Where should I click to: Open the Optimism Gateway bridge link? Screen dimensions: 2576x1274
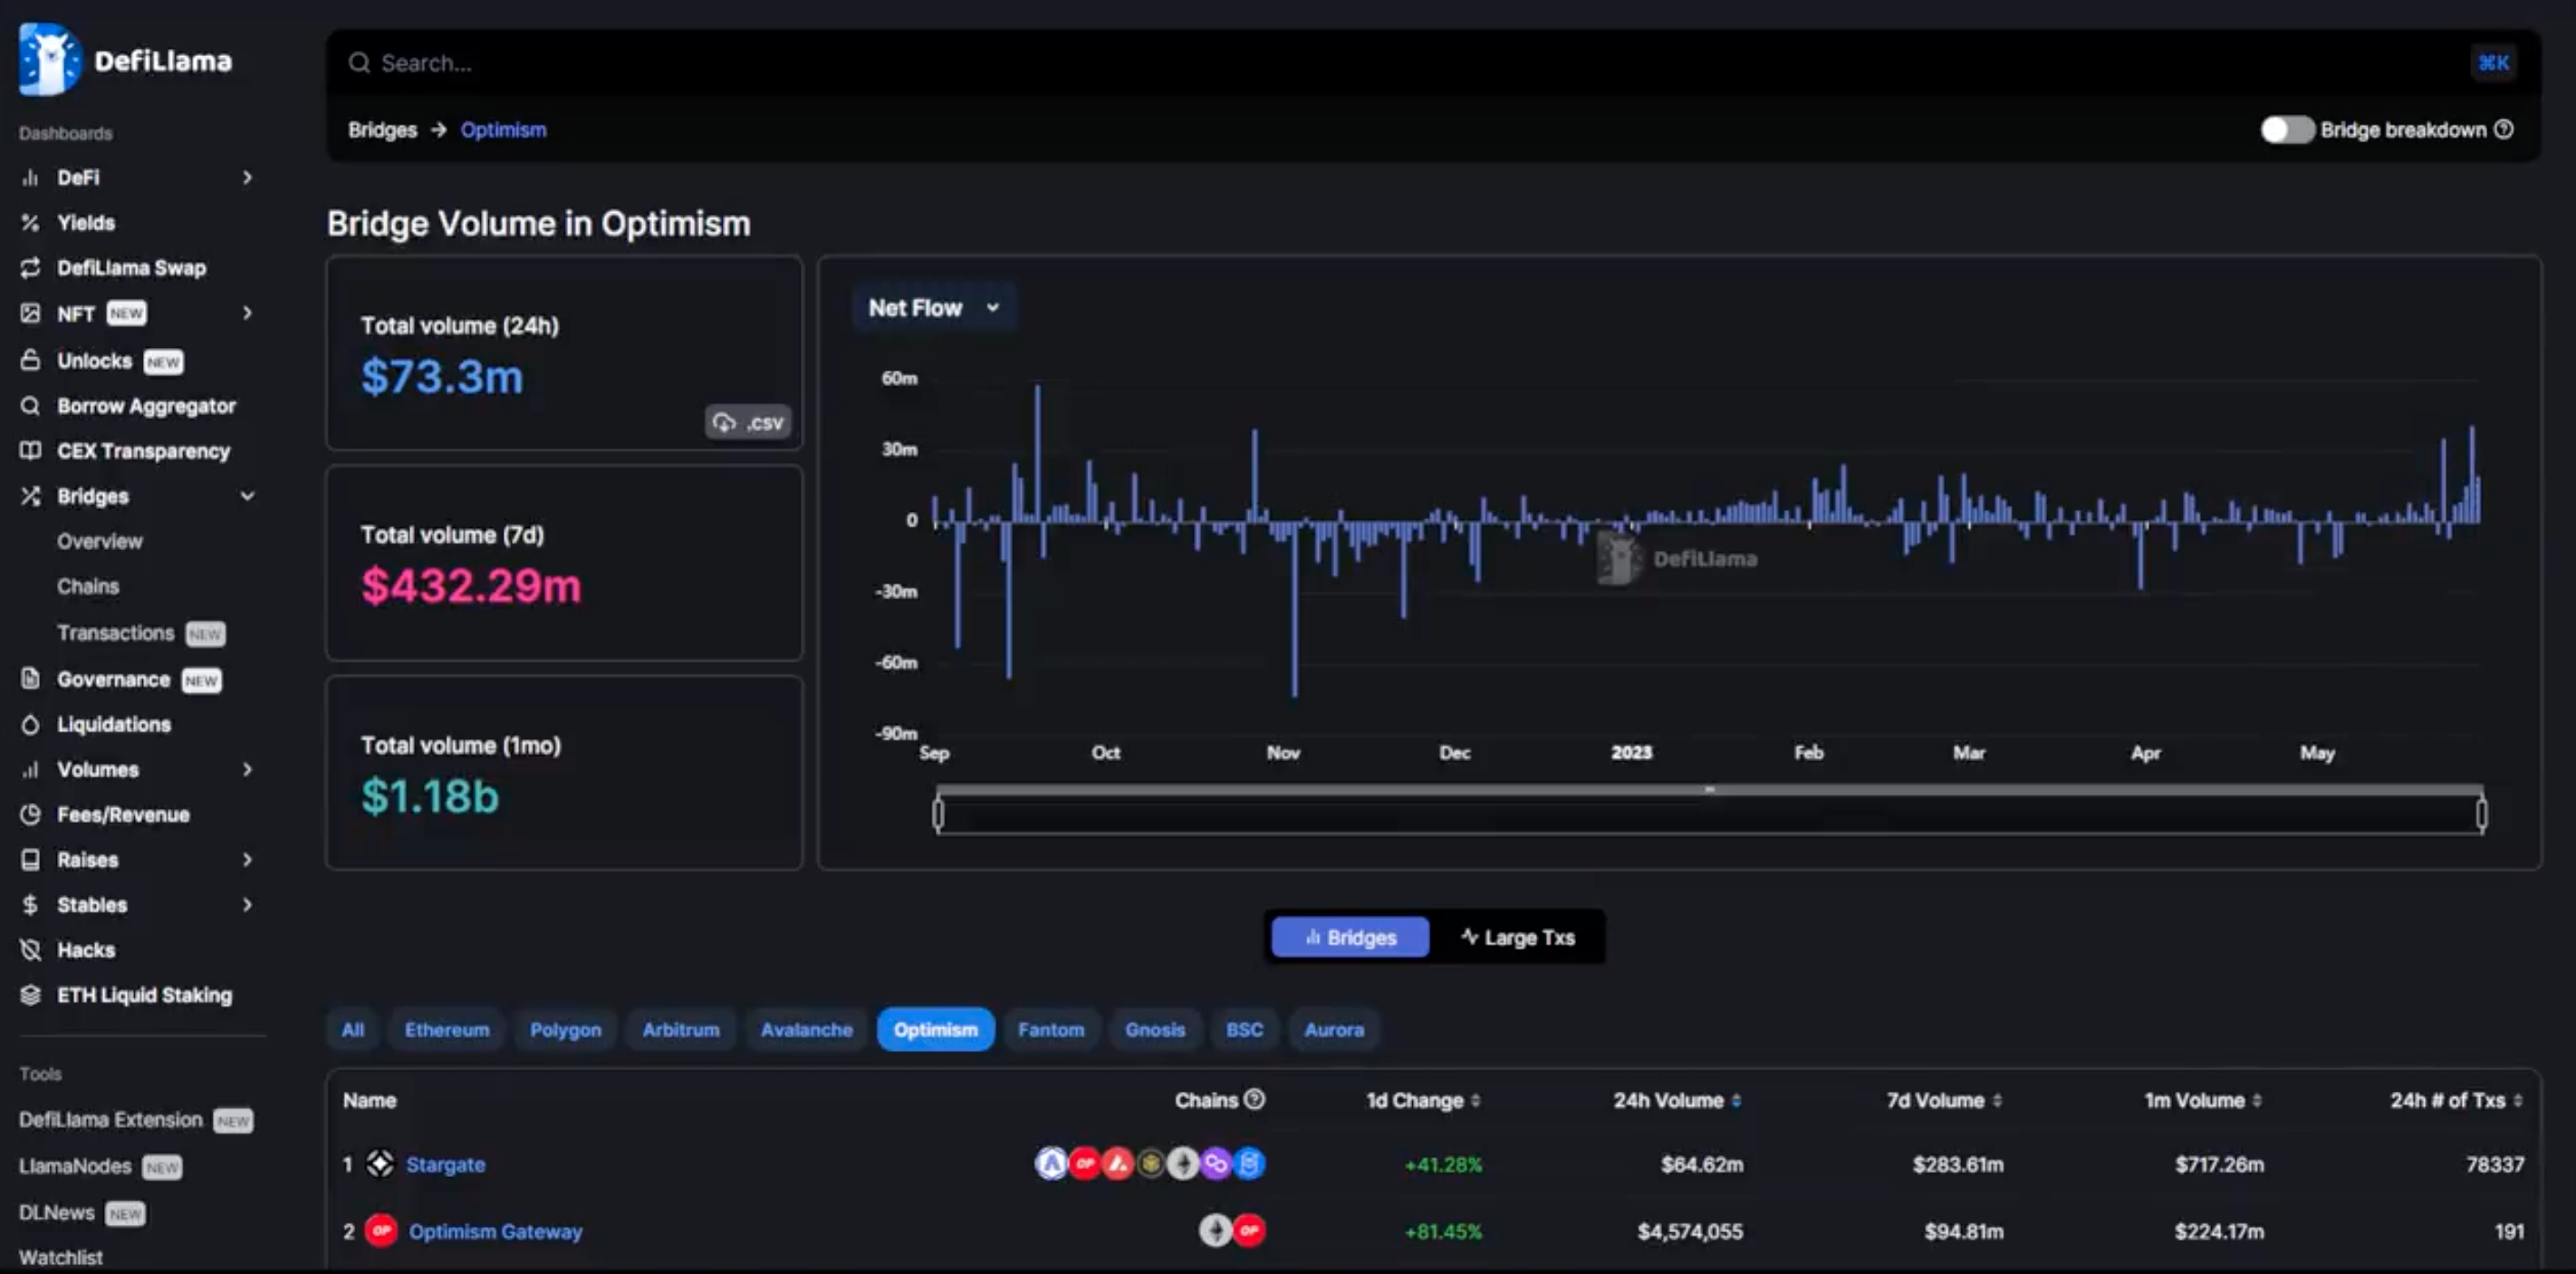495,1231
